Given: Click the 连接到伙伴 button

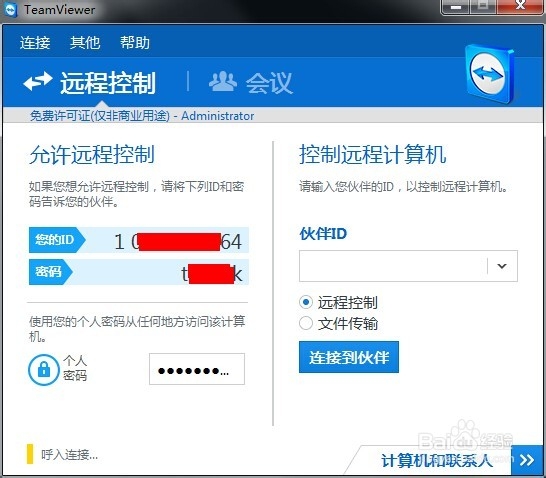Looking at the screenshot, I should [x=349, y=357].
